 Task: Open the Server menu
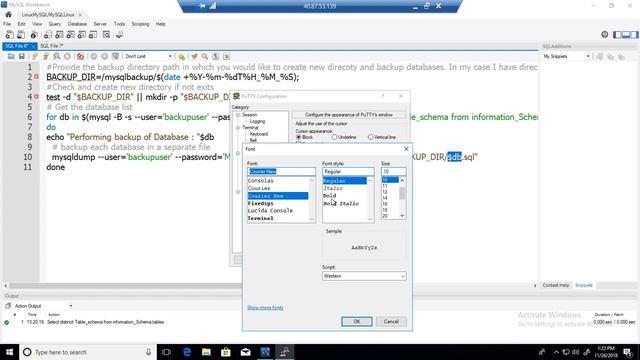point(100,24)
